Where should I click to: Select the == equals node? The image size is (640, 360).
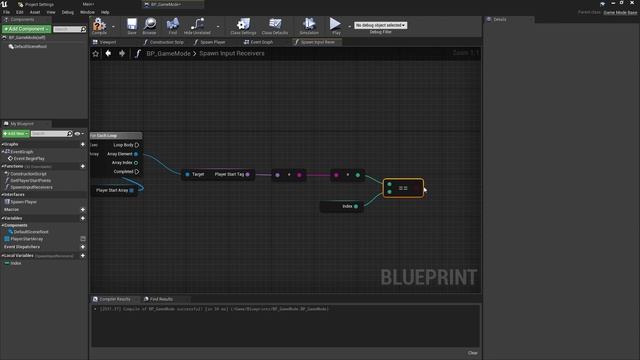coord(403,188)
